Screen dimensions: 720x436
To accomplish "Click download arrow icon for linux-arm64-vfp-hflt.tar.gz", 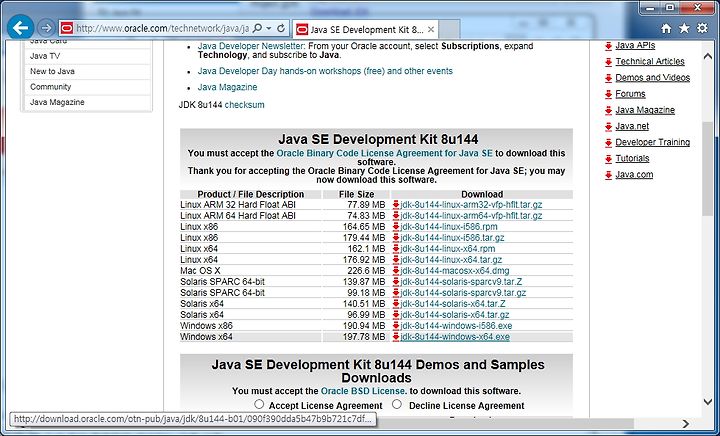I will 395,216.
